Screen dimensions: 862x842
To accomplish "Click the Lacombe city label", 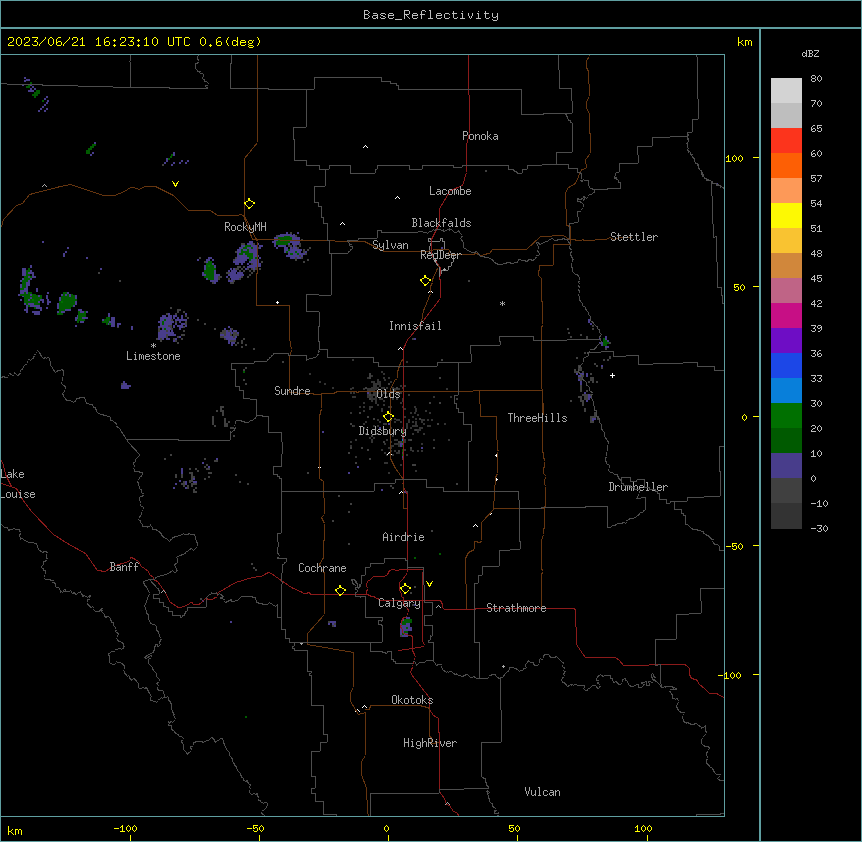I will (450, 191).
